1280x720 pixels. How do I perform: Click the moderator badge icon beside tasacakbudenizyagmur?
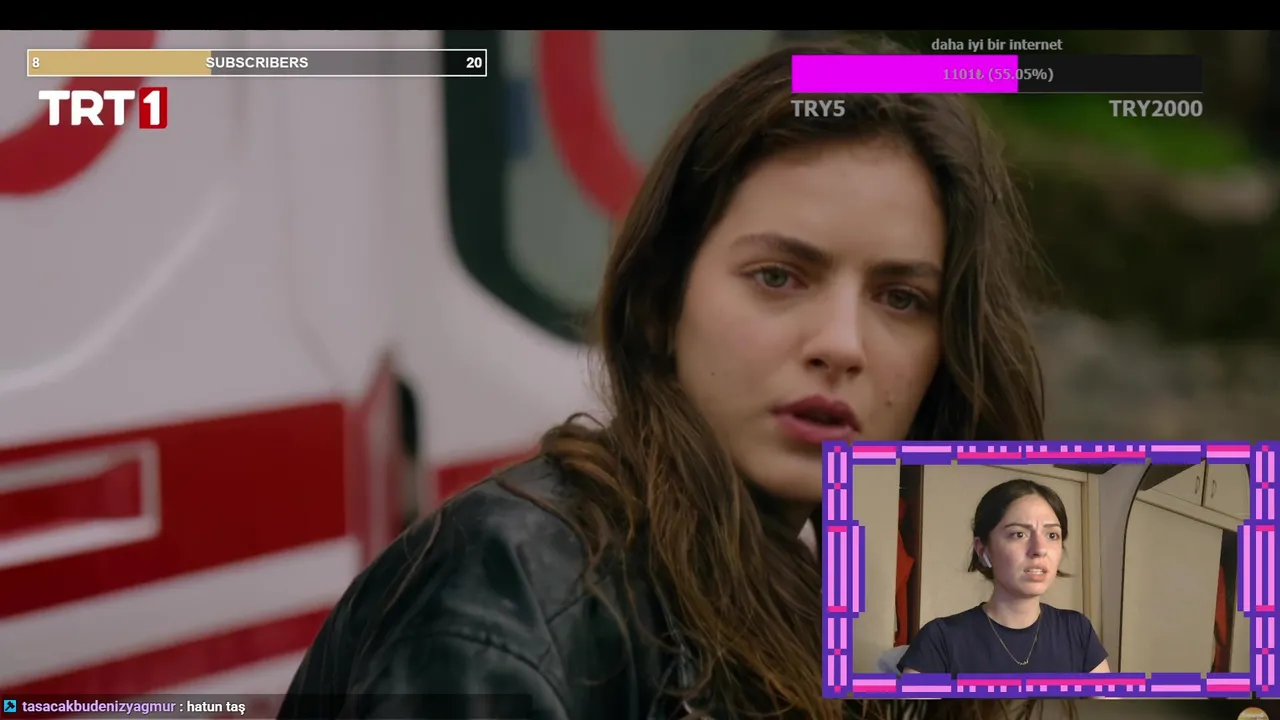point(10,707)
